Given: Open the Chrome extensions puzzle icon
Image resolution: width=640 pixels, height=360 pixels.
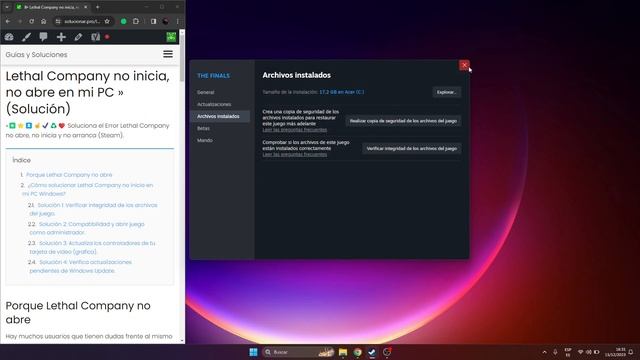Looking at the screenshot, I should coord(136,21).
